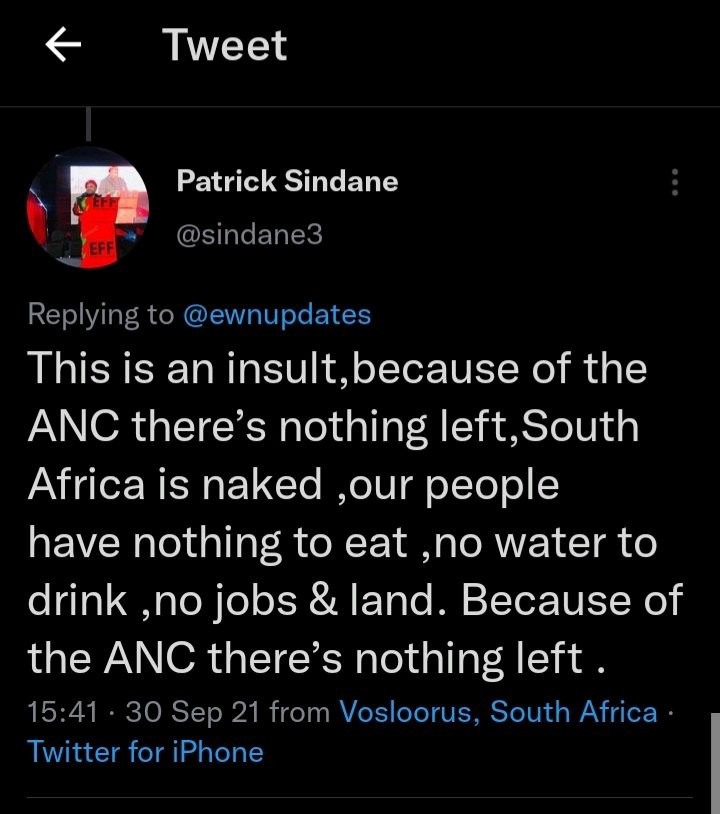Tap the back arrow icon
Viewport: 720px width, 814px height.
click(x=63, y=44)
